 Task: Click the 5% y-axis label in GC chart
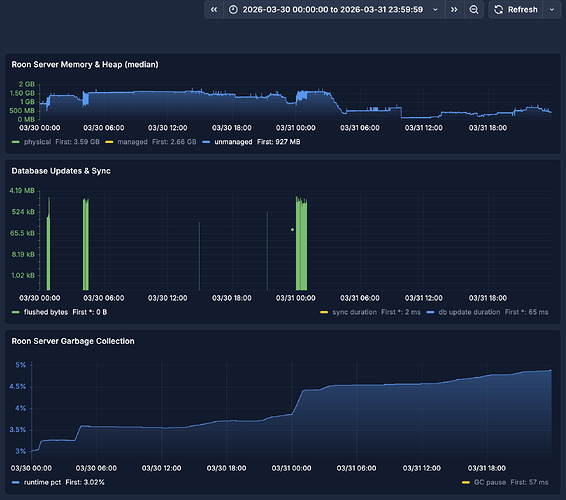(x=21, y=365)
